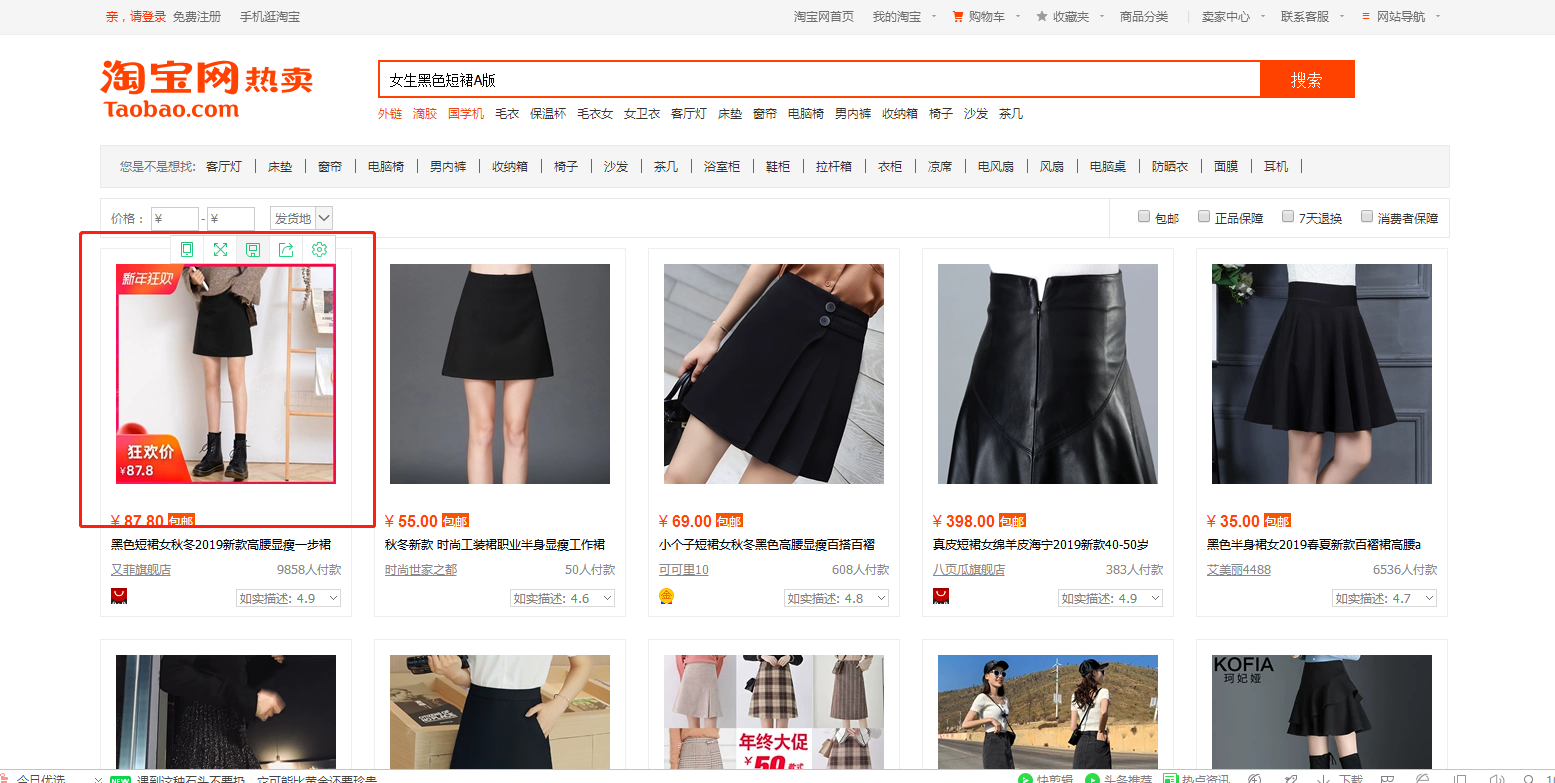Viewport: 1555px width, 783px height.
Task: Click the save image floppy-disk icon
Action: pos(253,249)
